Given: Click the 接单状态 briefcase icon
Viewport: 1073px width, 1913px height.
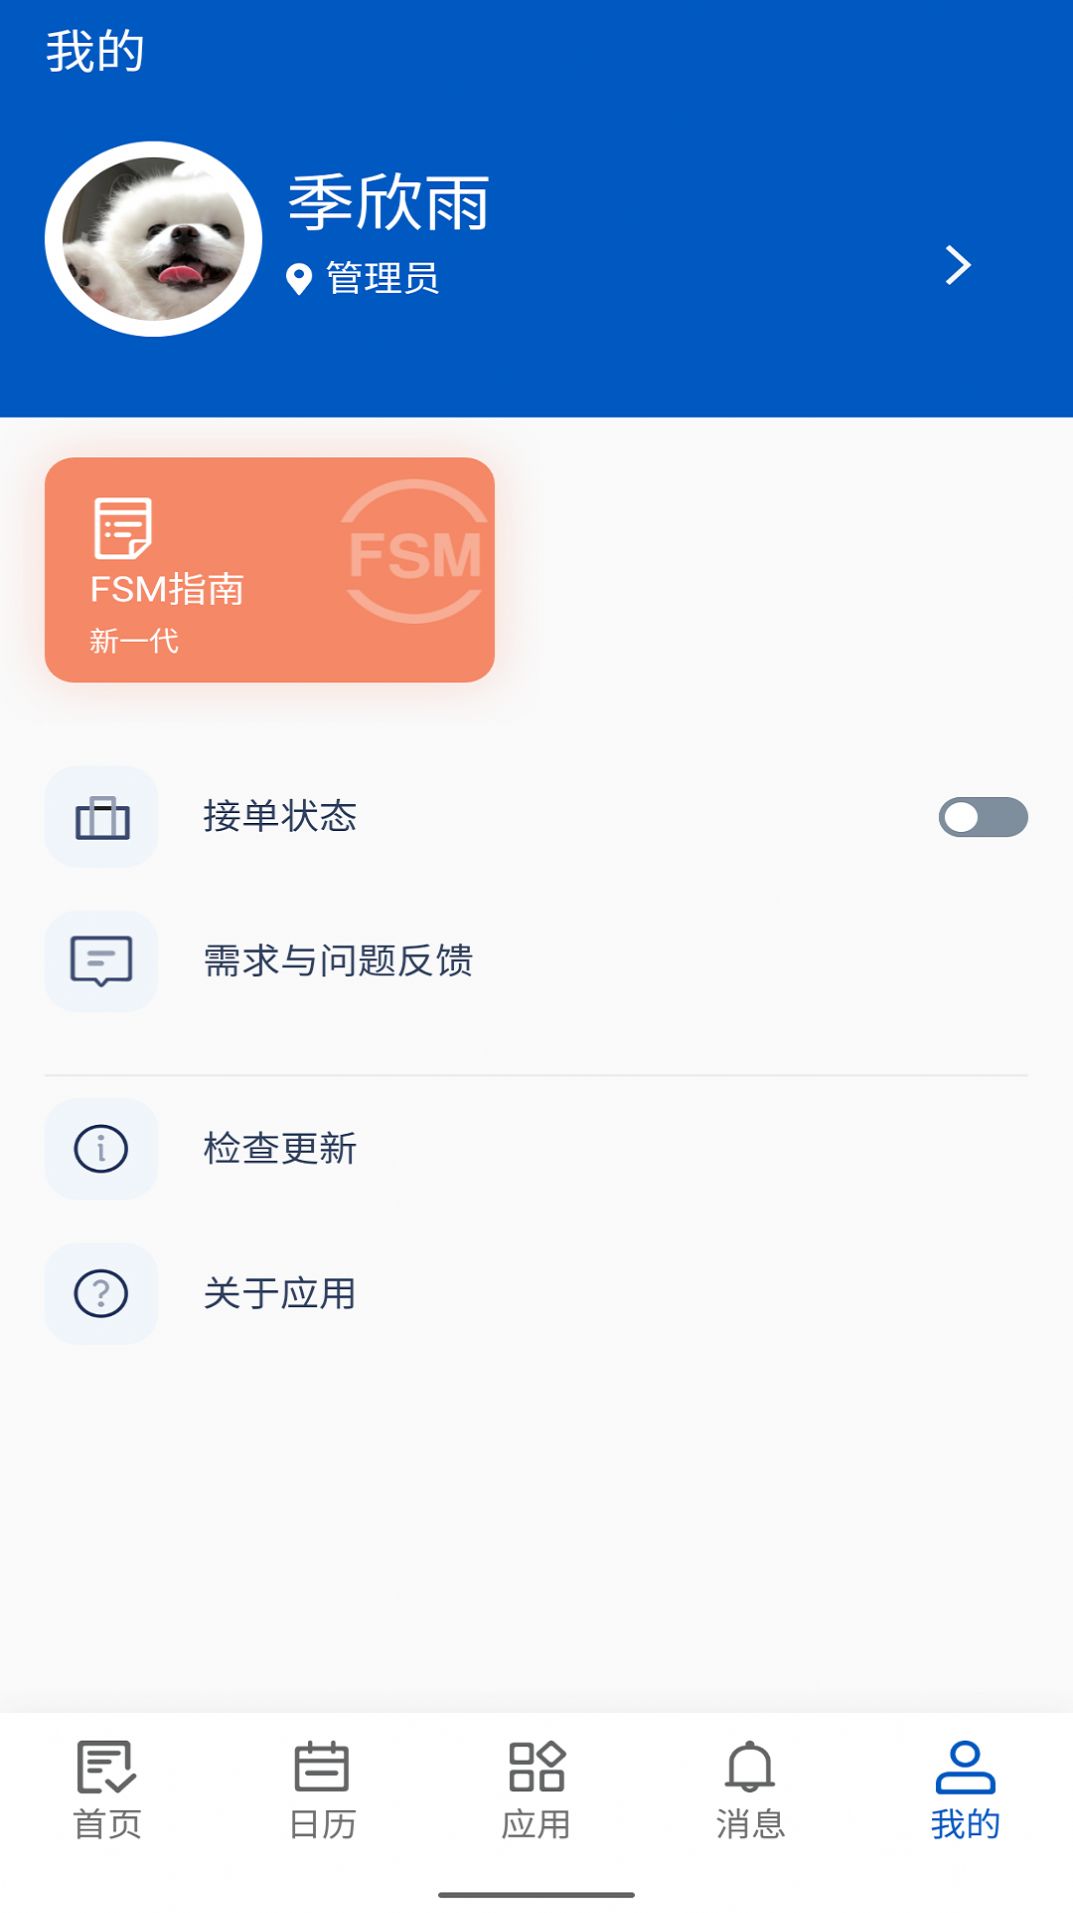Looking at the screenshot, I should click(100, 817).
